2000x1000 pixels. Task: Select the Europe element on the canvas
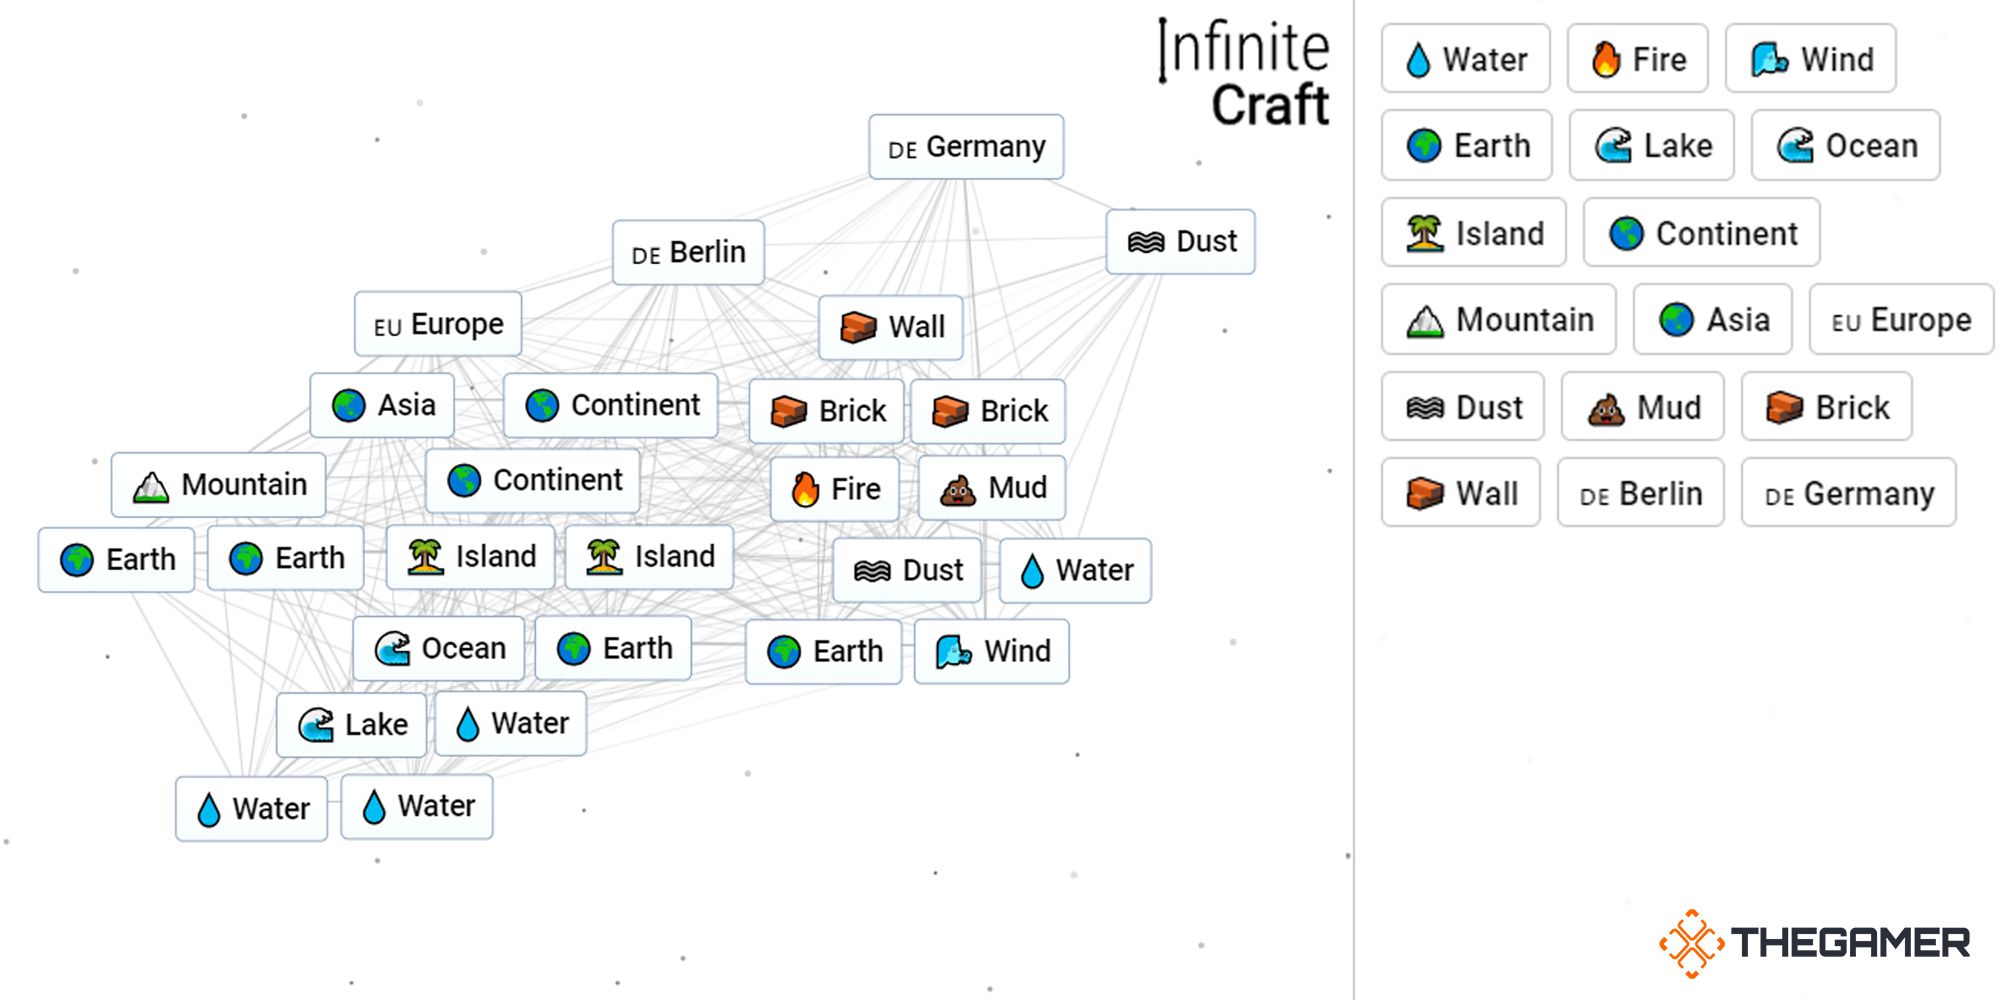coord(438,324)
